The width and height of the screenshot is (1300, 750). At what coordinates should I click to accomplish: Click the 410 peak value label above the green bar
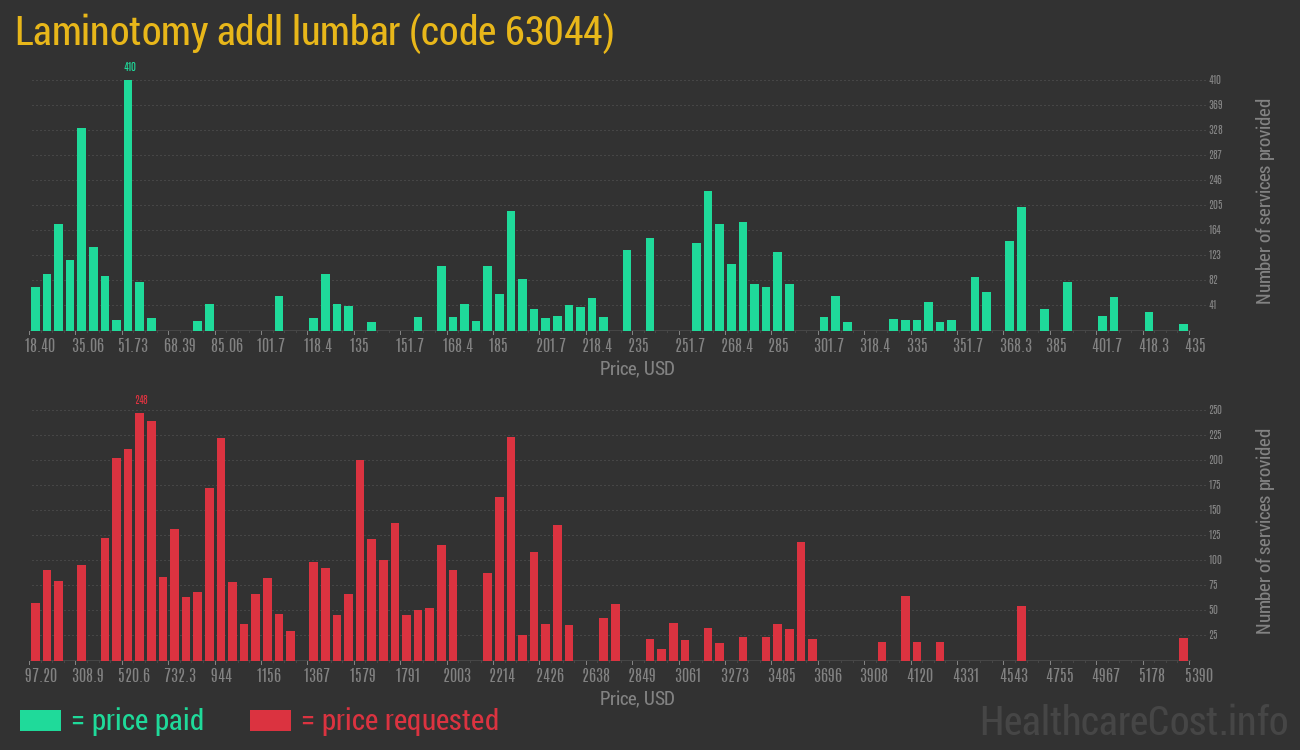129,67
